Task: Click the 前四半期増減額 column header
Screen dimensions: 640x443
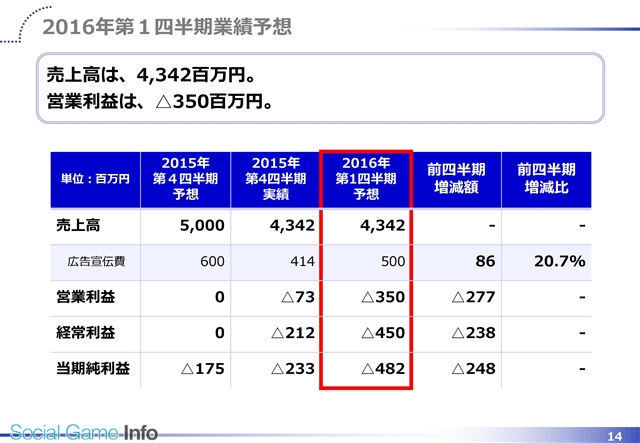Action: pyautogui.click(x=456, y=179)
